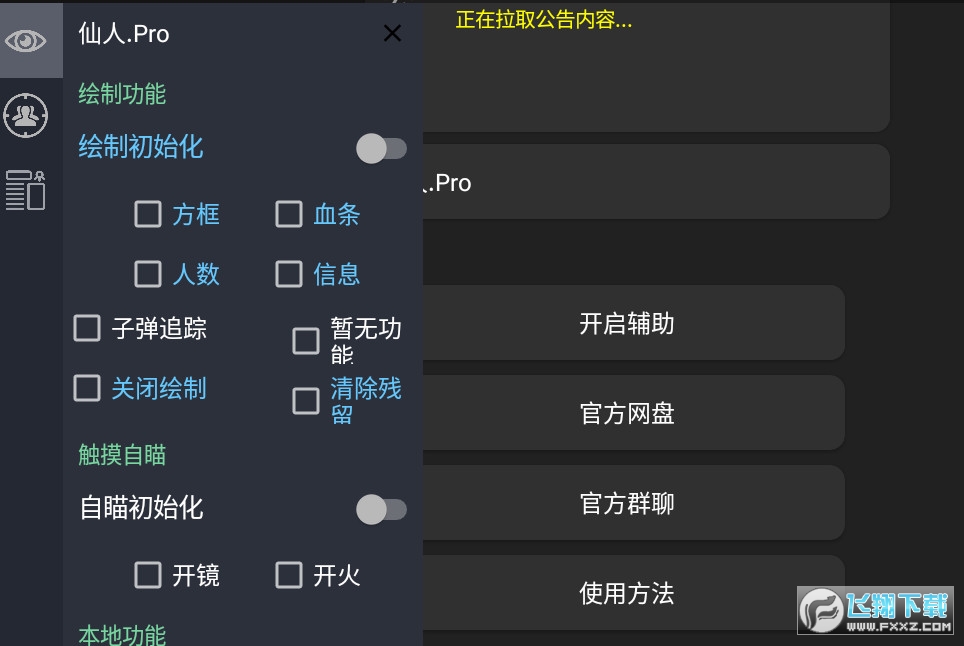Check the 方框 checkbox

point(148,215)
